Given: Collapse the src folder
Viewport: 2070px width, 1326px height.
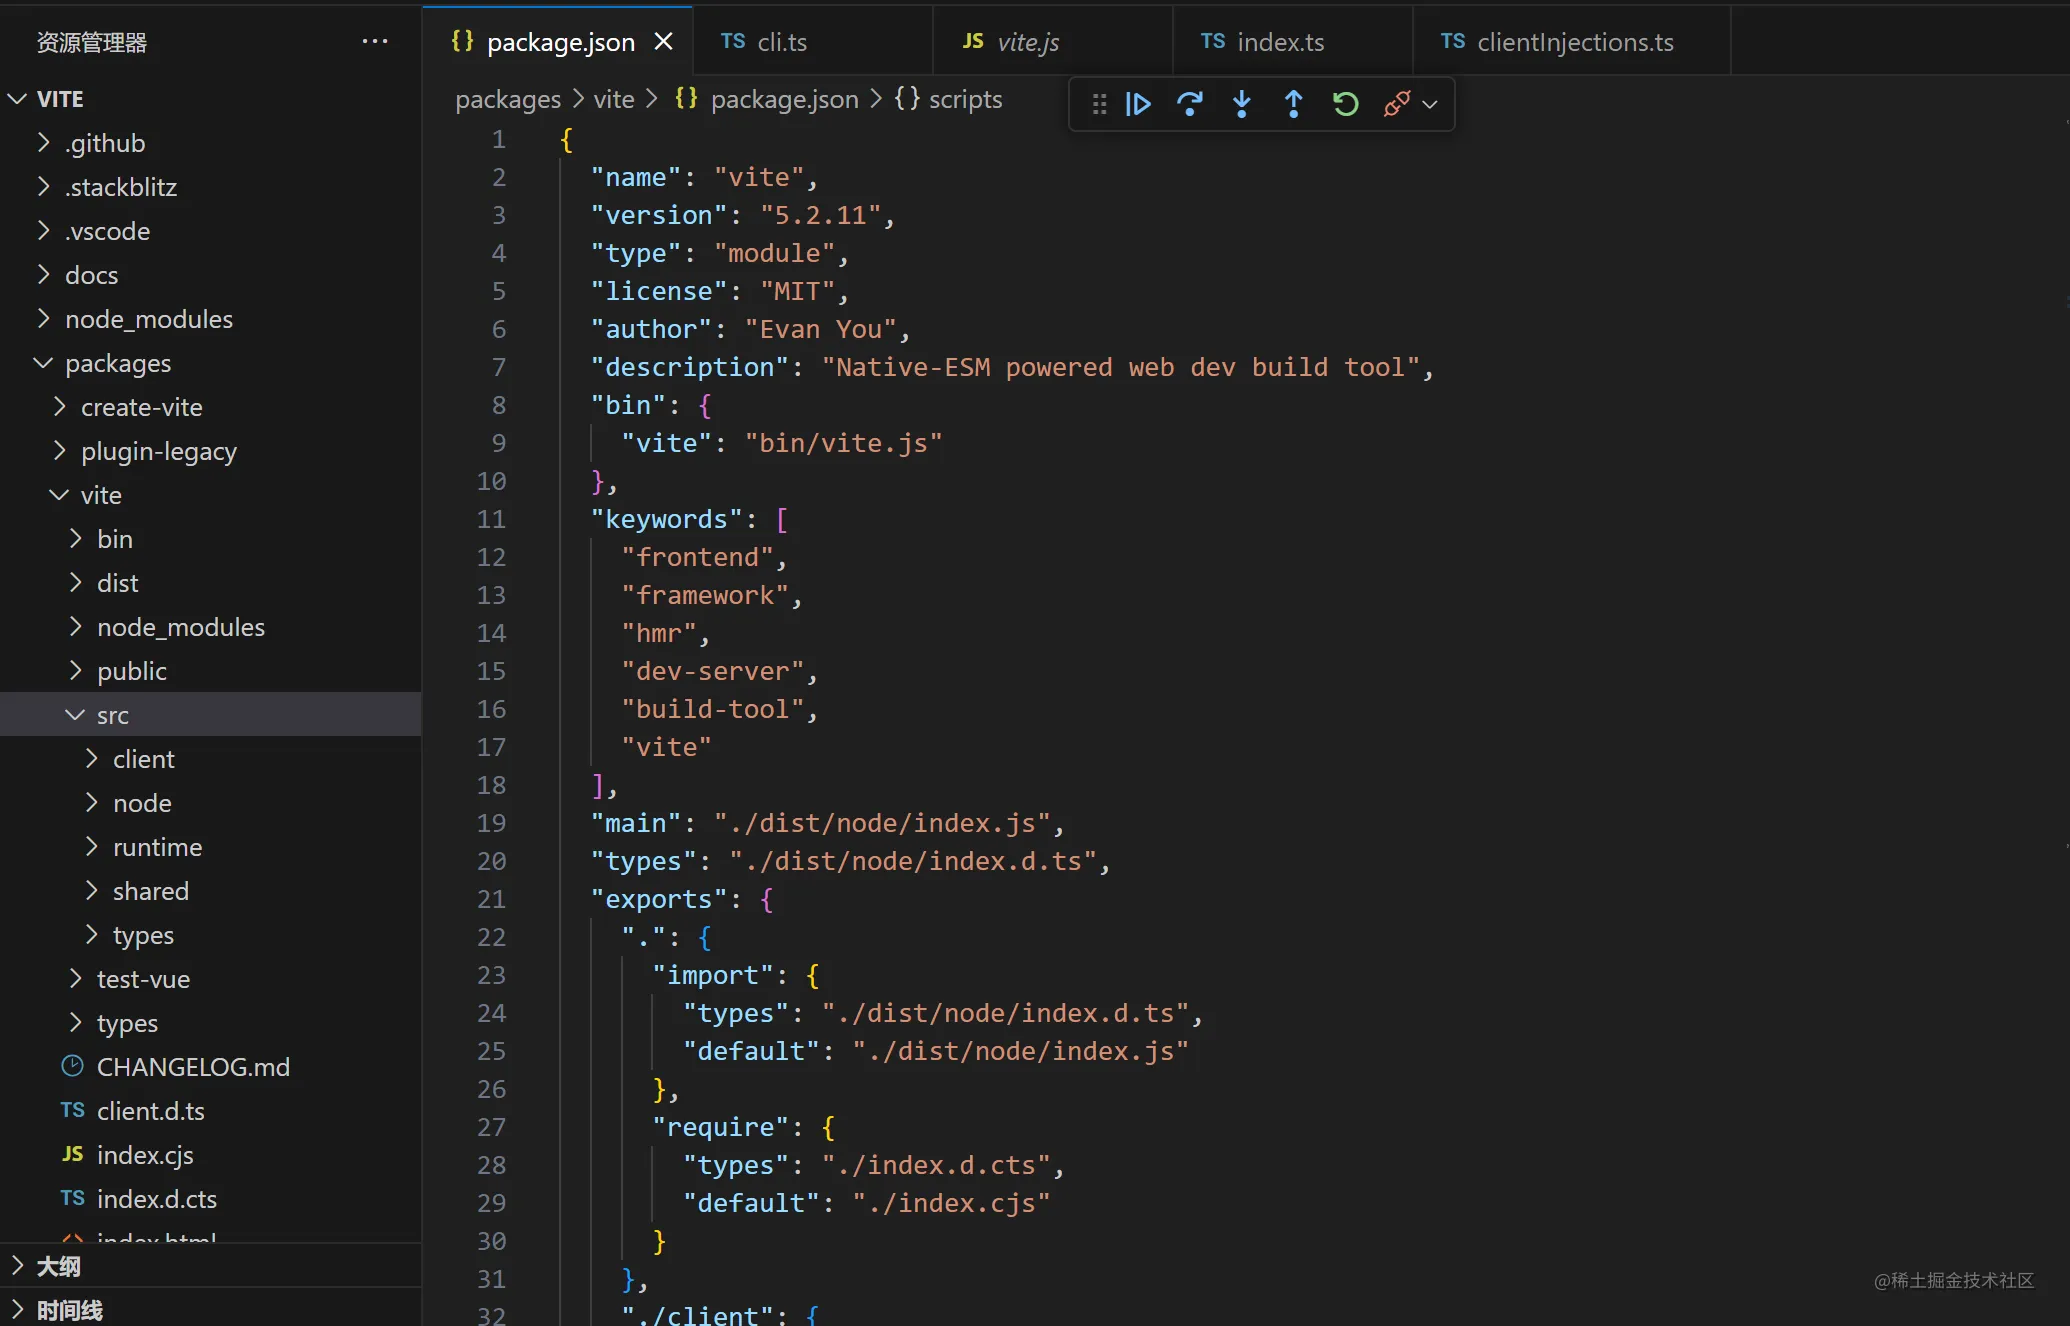Looking at the screenshot, I should pyautogui.click(x=211, y=715).
